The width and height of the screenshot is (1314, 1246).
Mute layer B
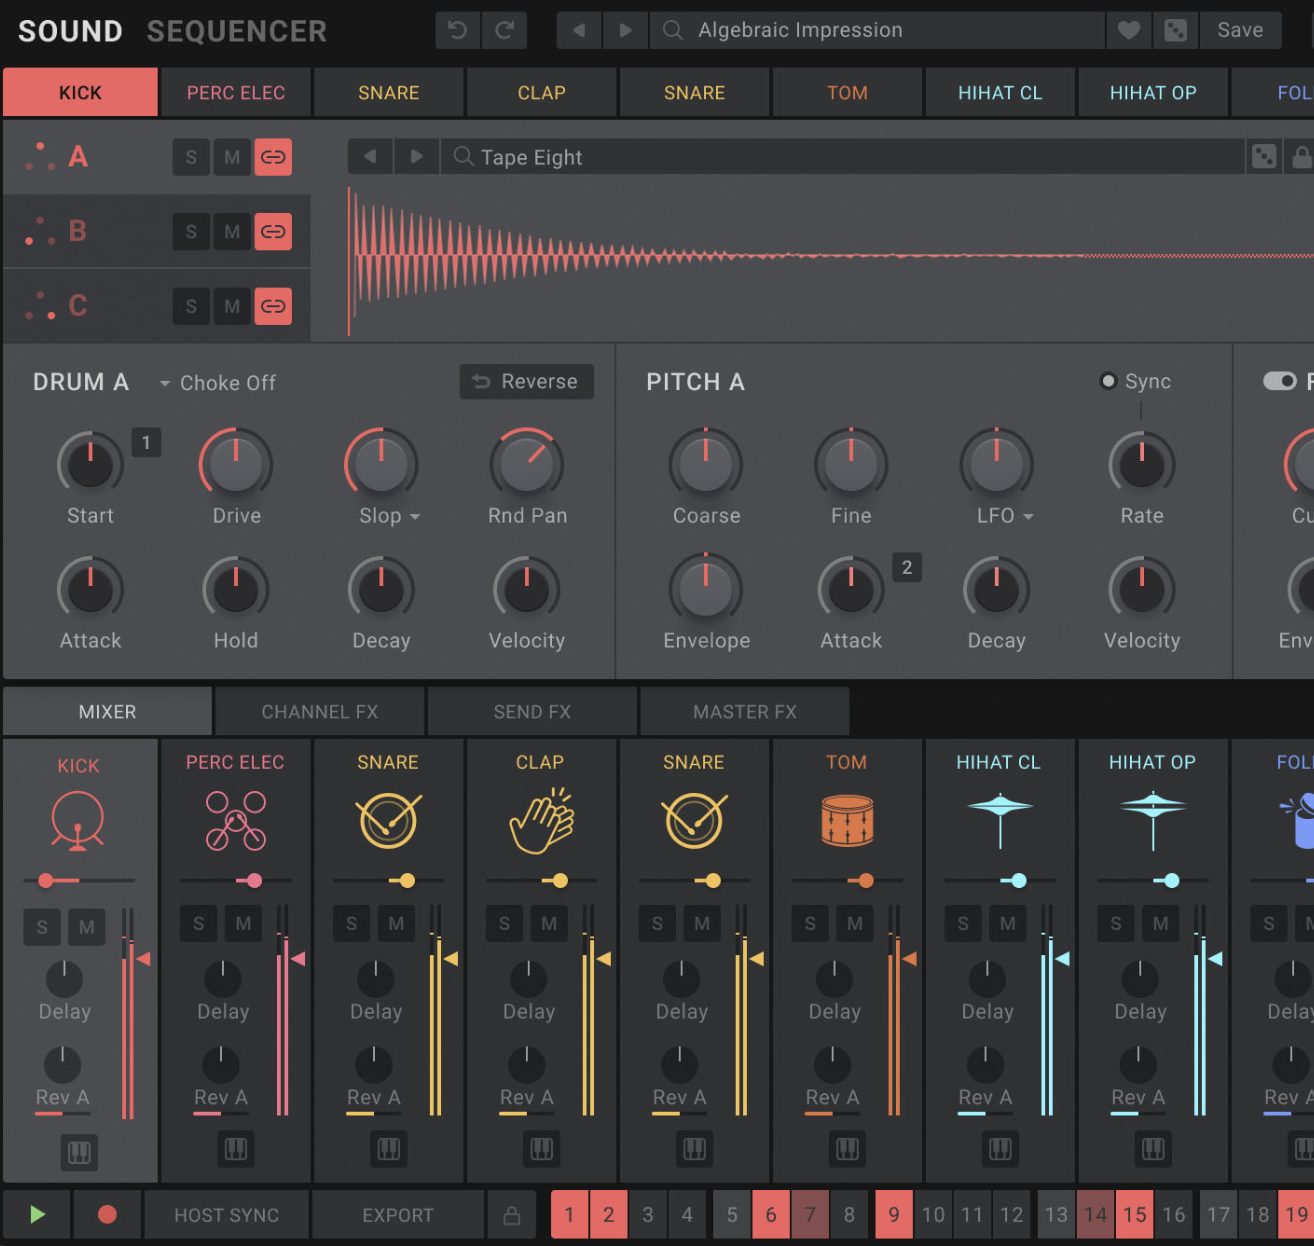(232, 232)
